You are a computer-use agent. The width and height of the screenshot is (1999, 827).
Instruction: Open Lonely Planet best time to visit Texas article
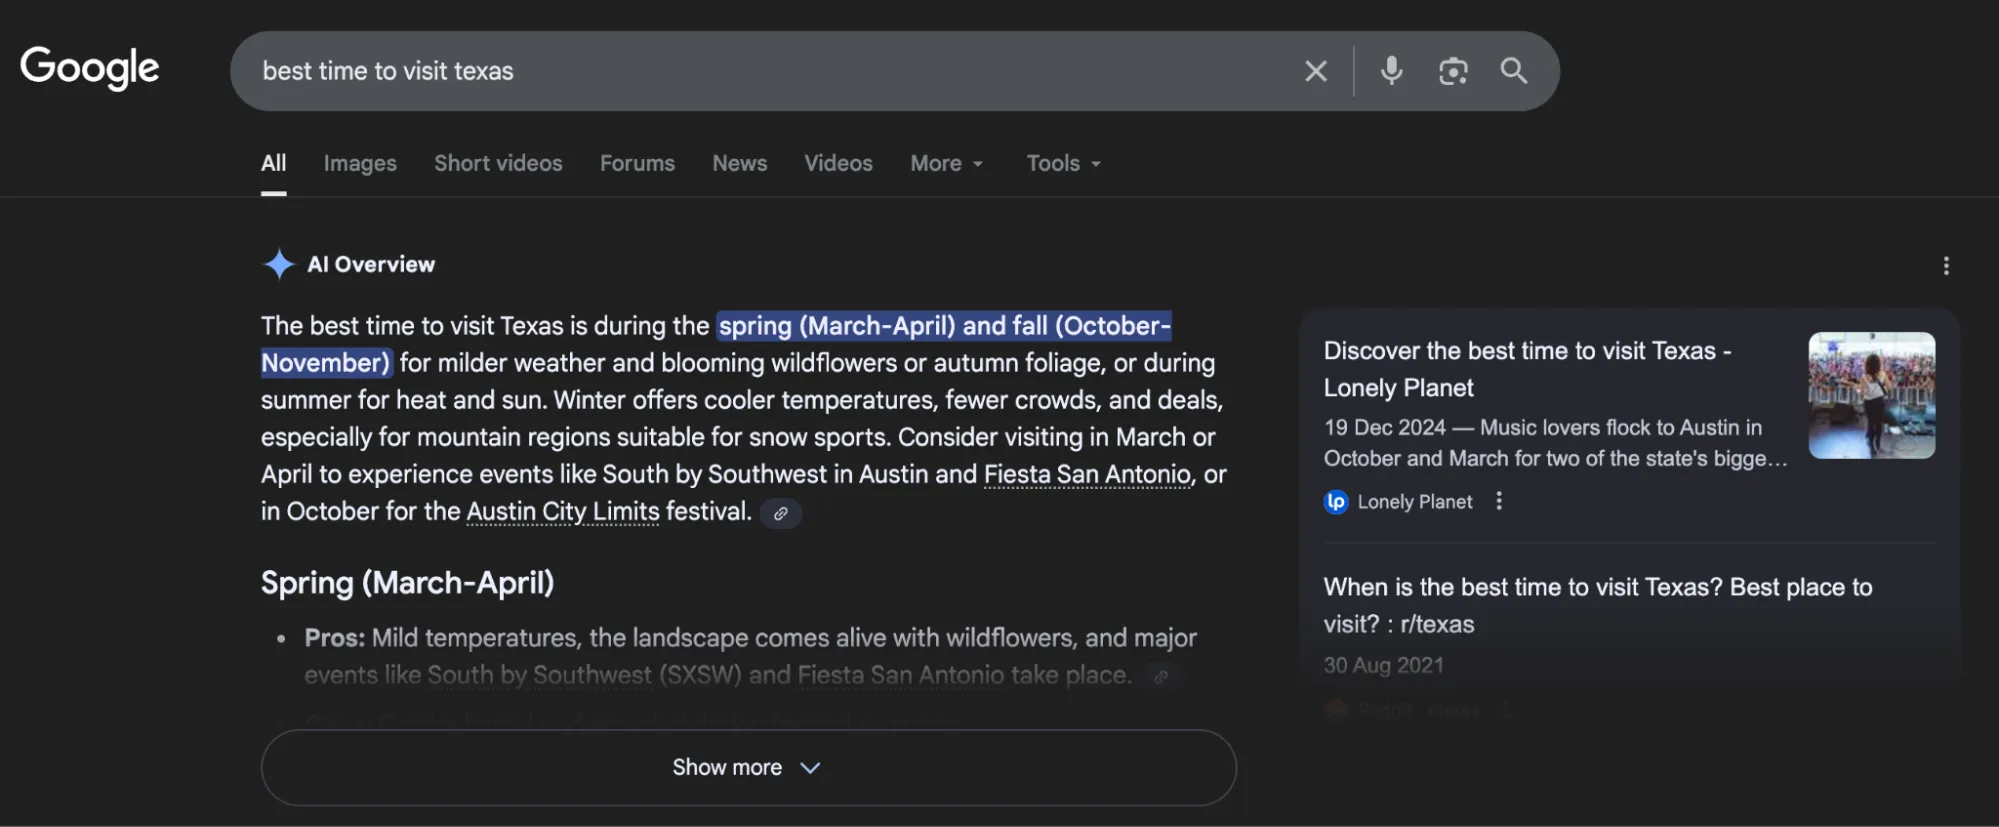(1527, 369)
